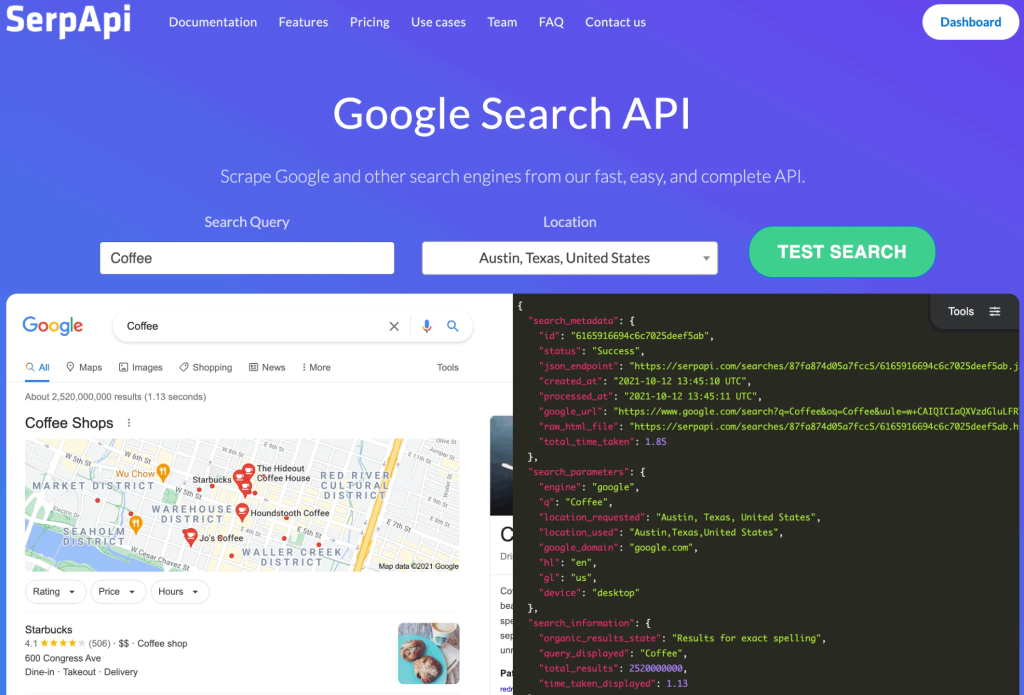Click Tools under the Google search bar

point(448,367)
